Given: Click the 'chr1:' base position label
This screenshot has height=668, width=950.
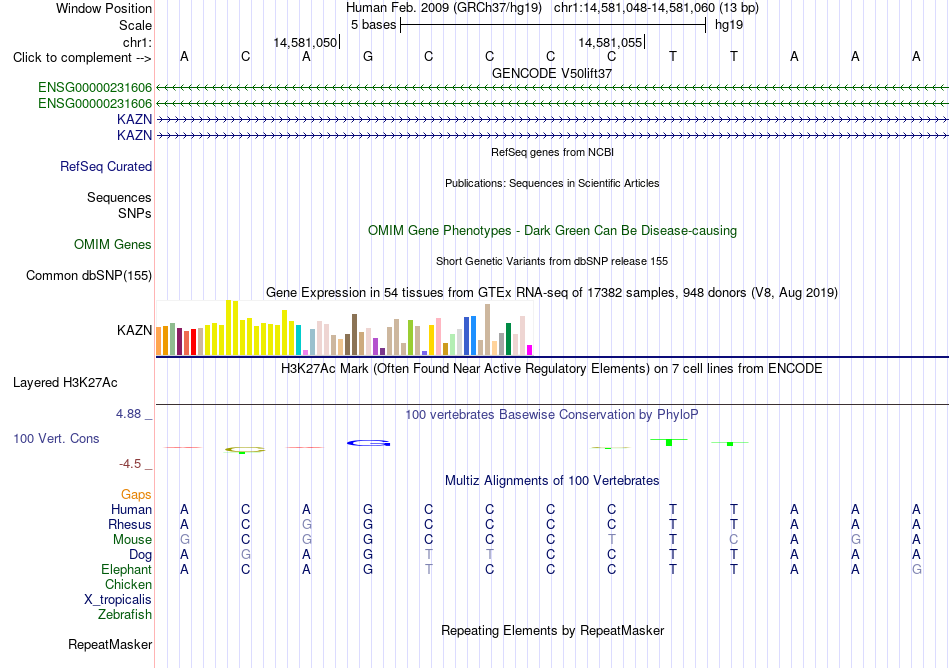Looking at the screenshot, I should [138, 42].
